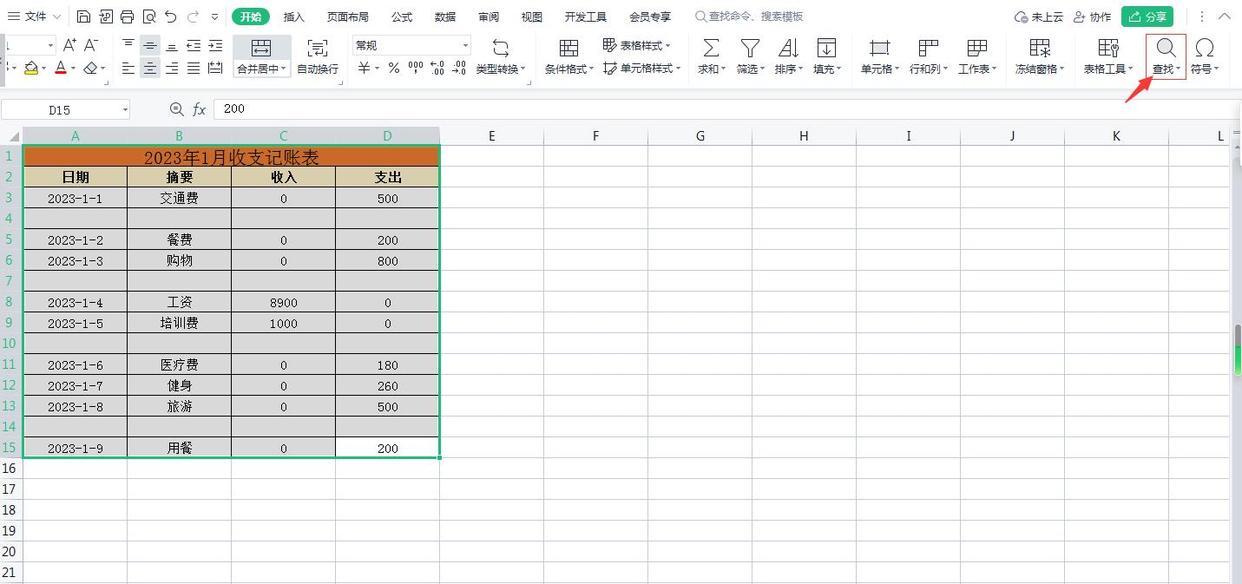Align text to top of cell
Viewport: 1242px width, 584px height.
click(128, 45)
